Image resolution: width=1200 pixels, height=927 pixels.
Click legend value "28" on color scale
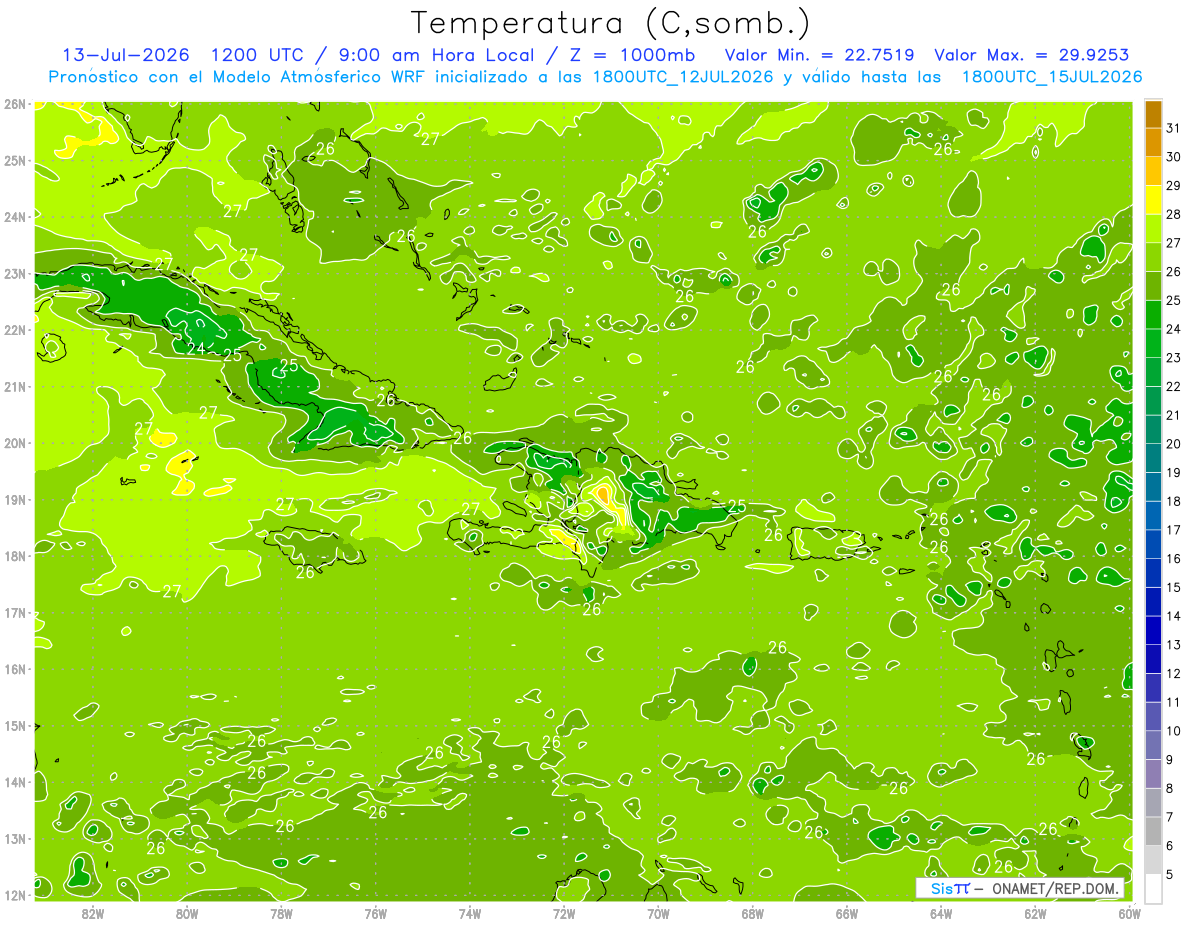point(1173,214)
